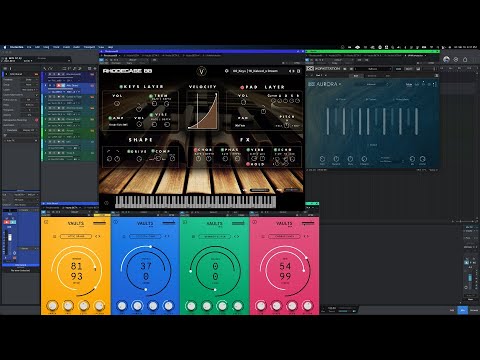This screenshot has height=360, width=480.
Task: Go to previous preset in Rhodecase 88
Action: point(290,71)
